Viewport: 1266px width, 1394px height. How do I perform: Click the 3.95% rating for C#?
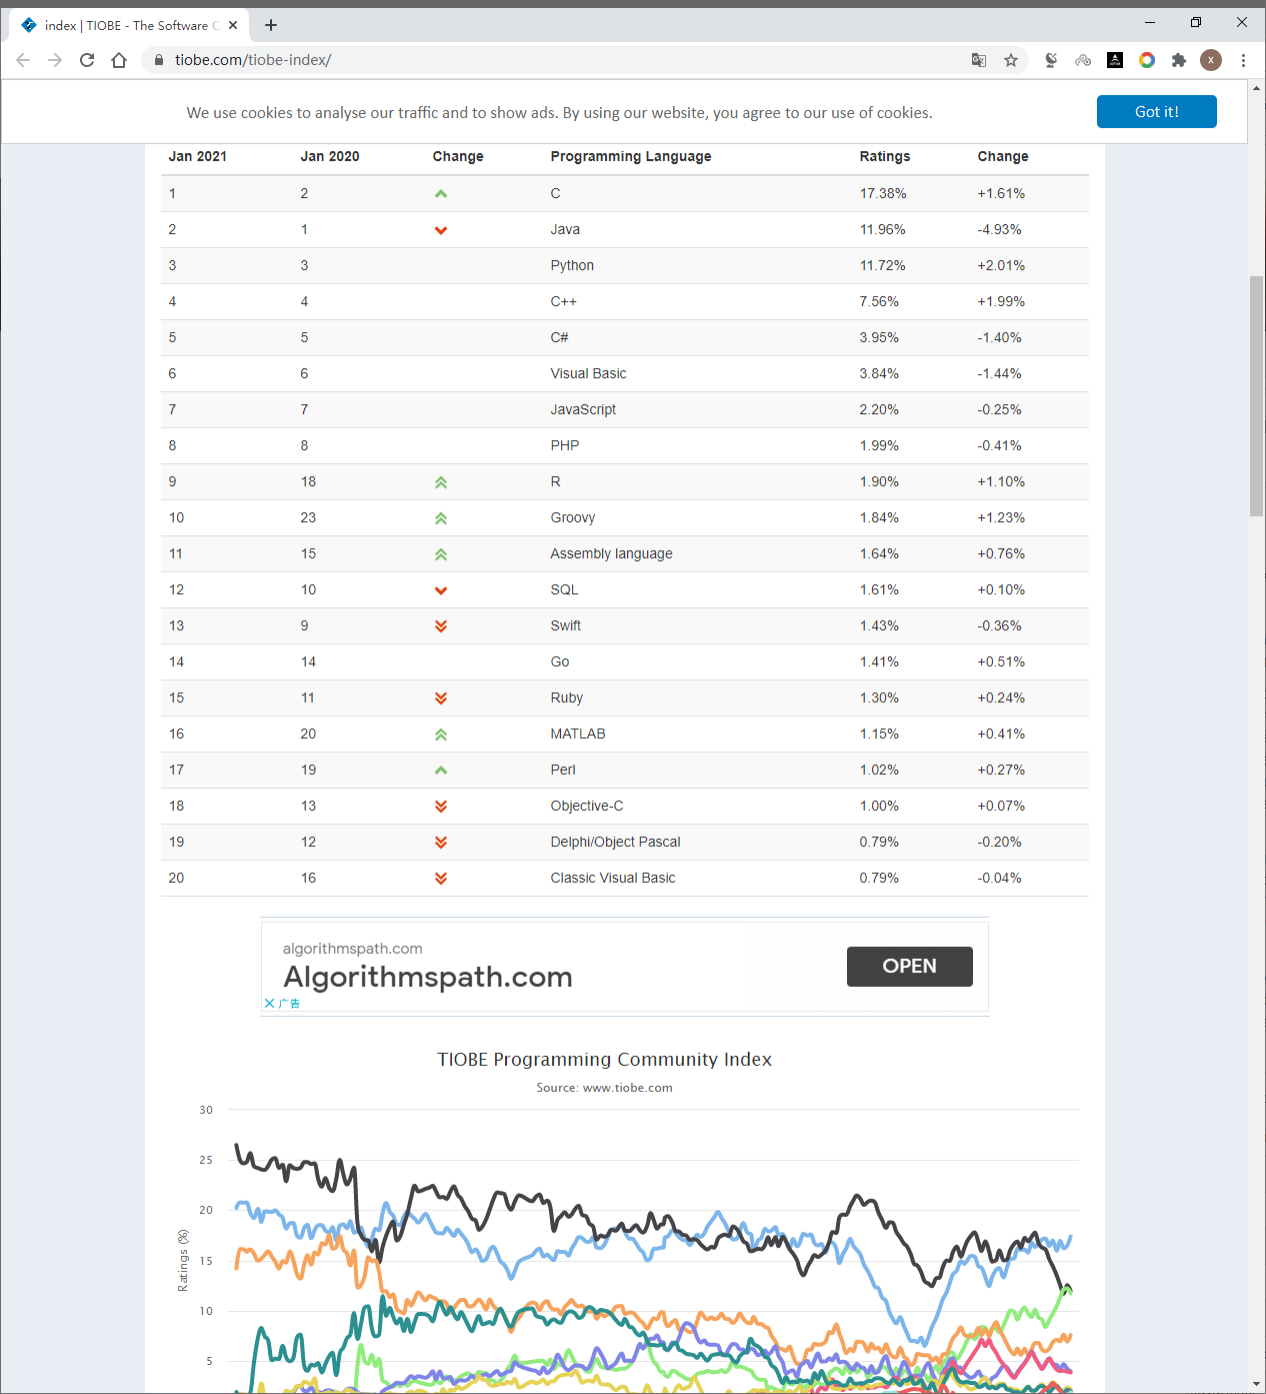tap(879, 338)
